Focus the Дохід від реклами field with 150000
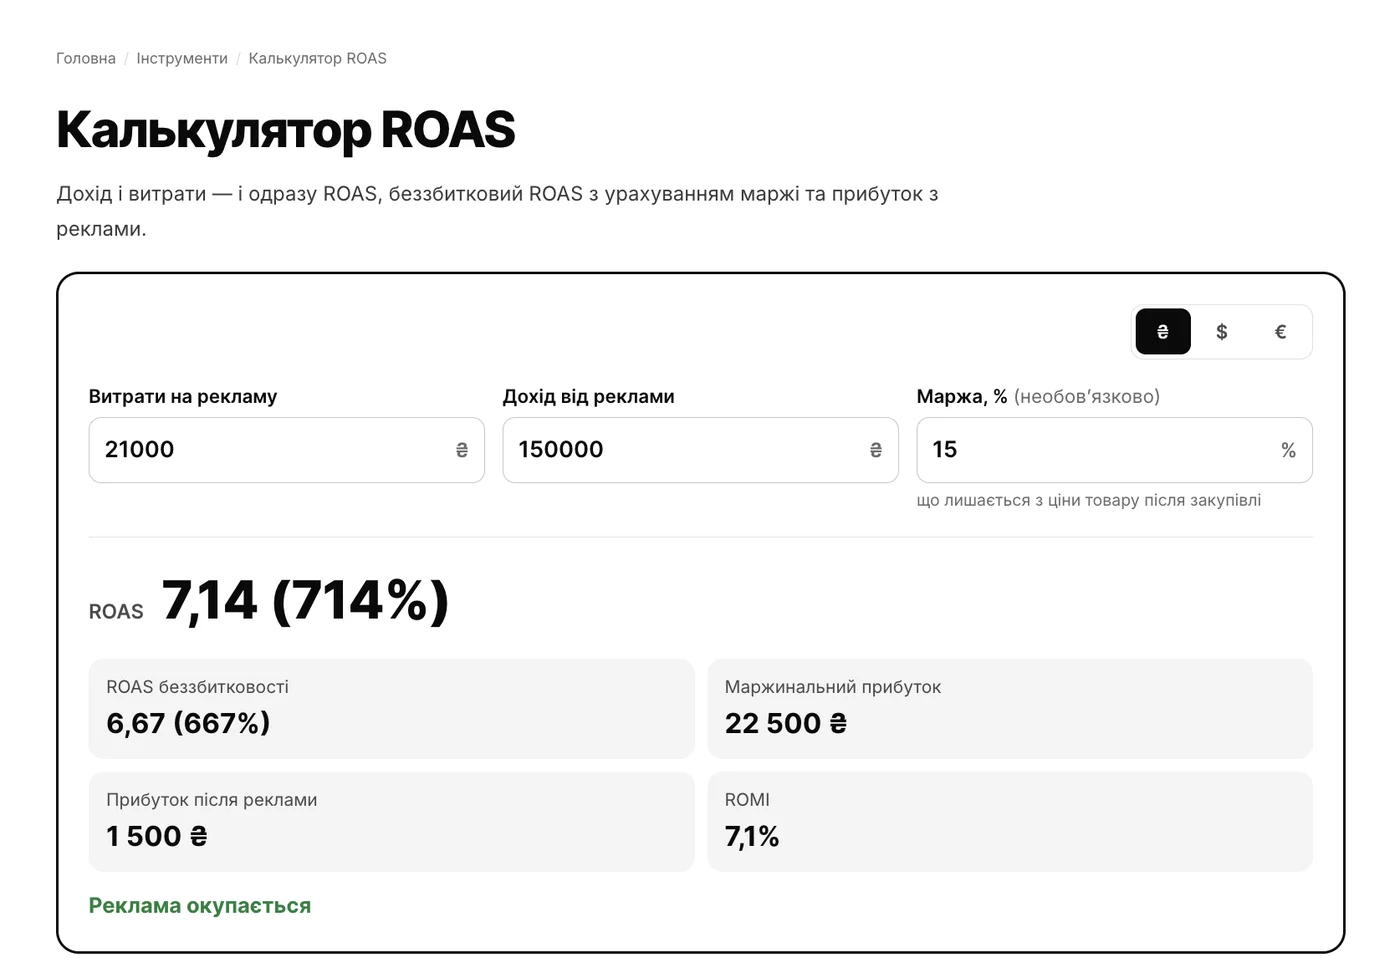Screen dimensions: 1400x978 [700, 450]
